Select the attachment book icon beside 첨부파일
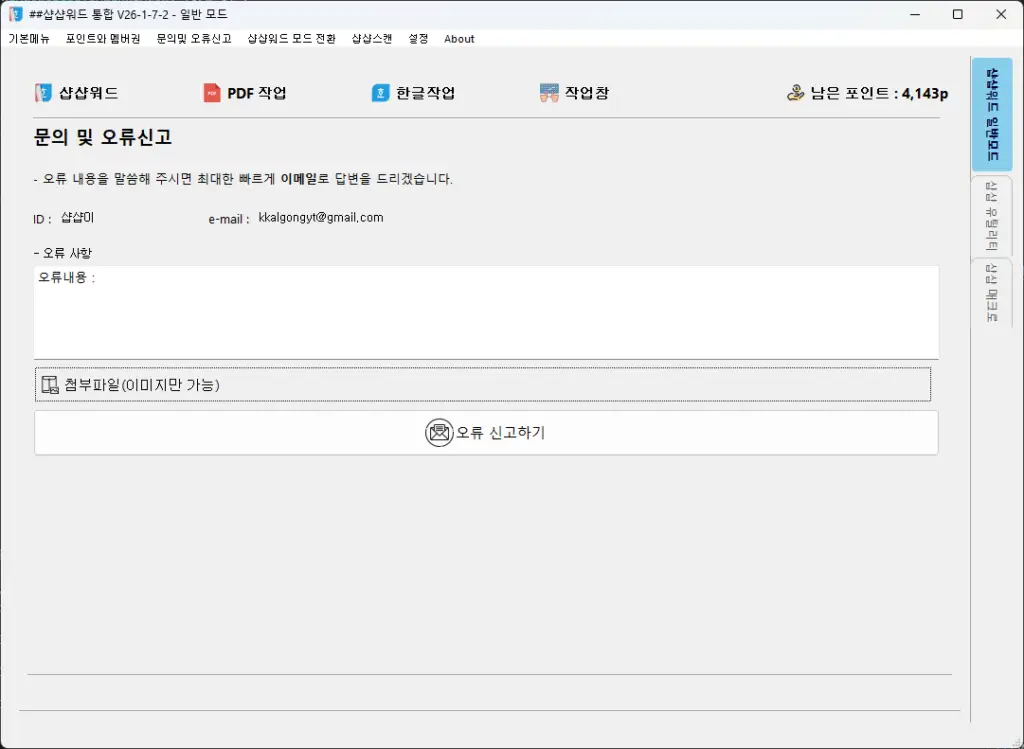The image size is (1024, 749). tap(49, 383)
